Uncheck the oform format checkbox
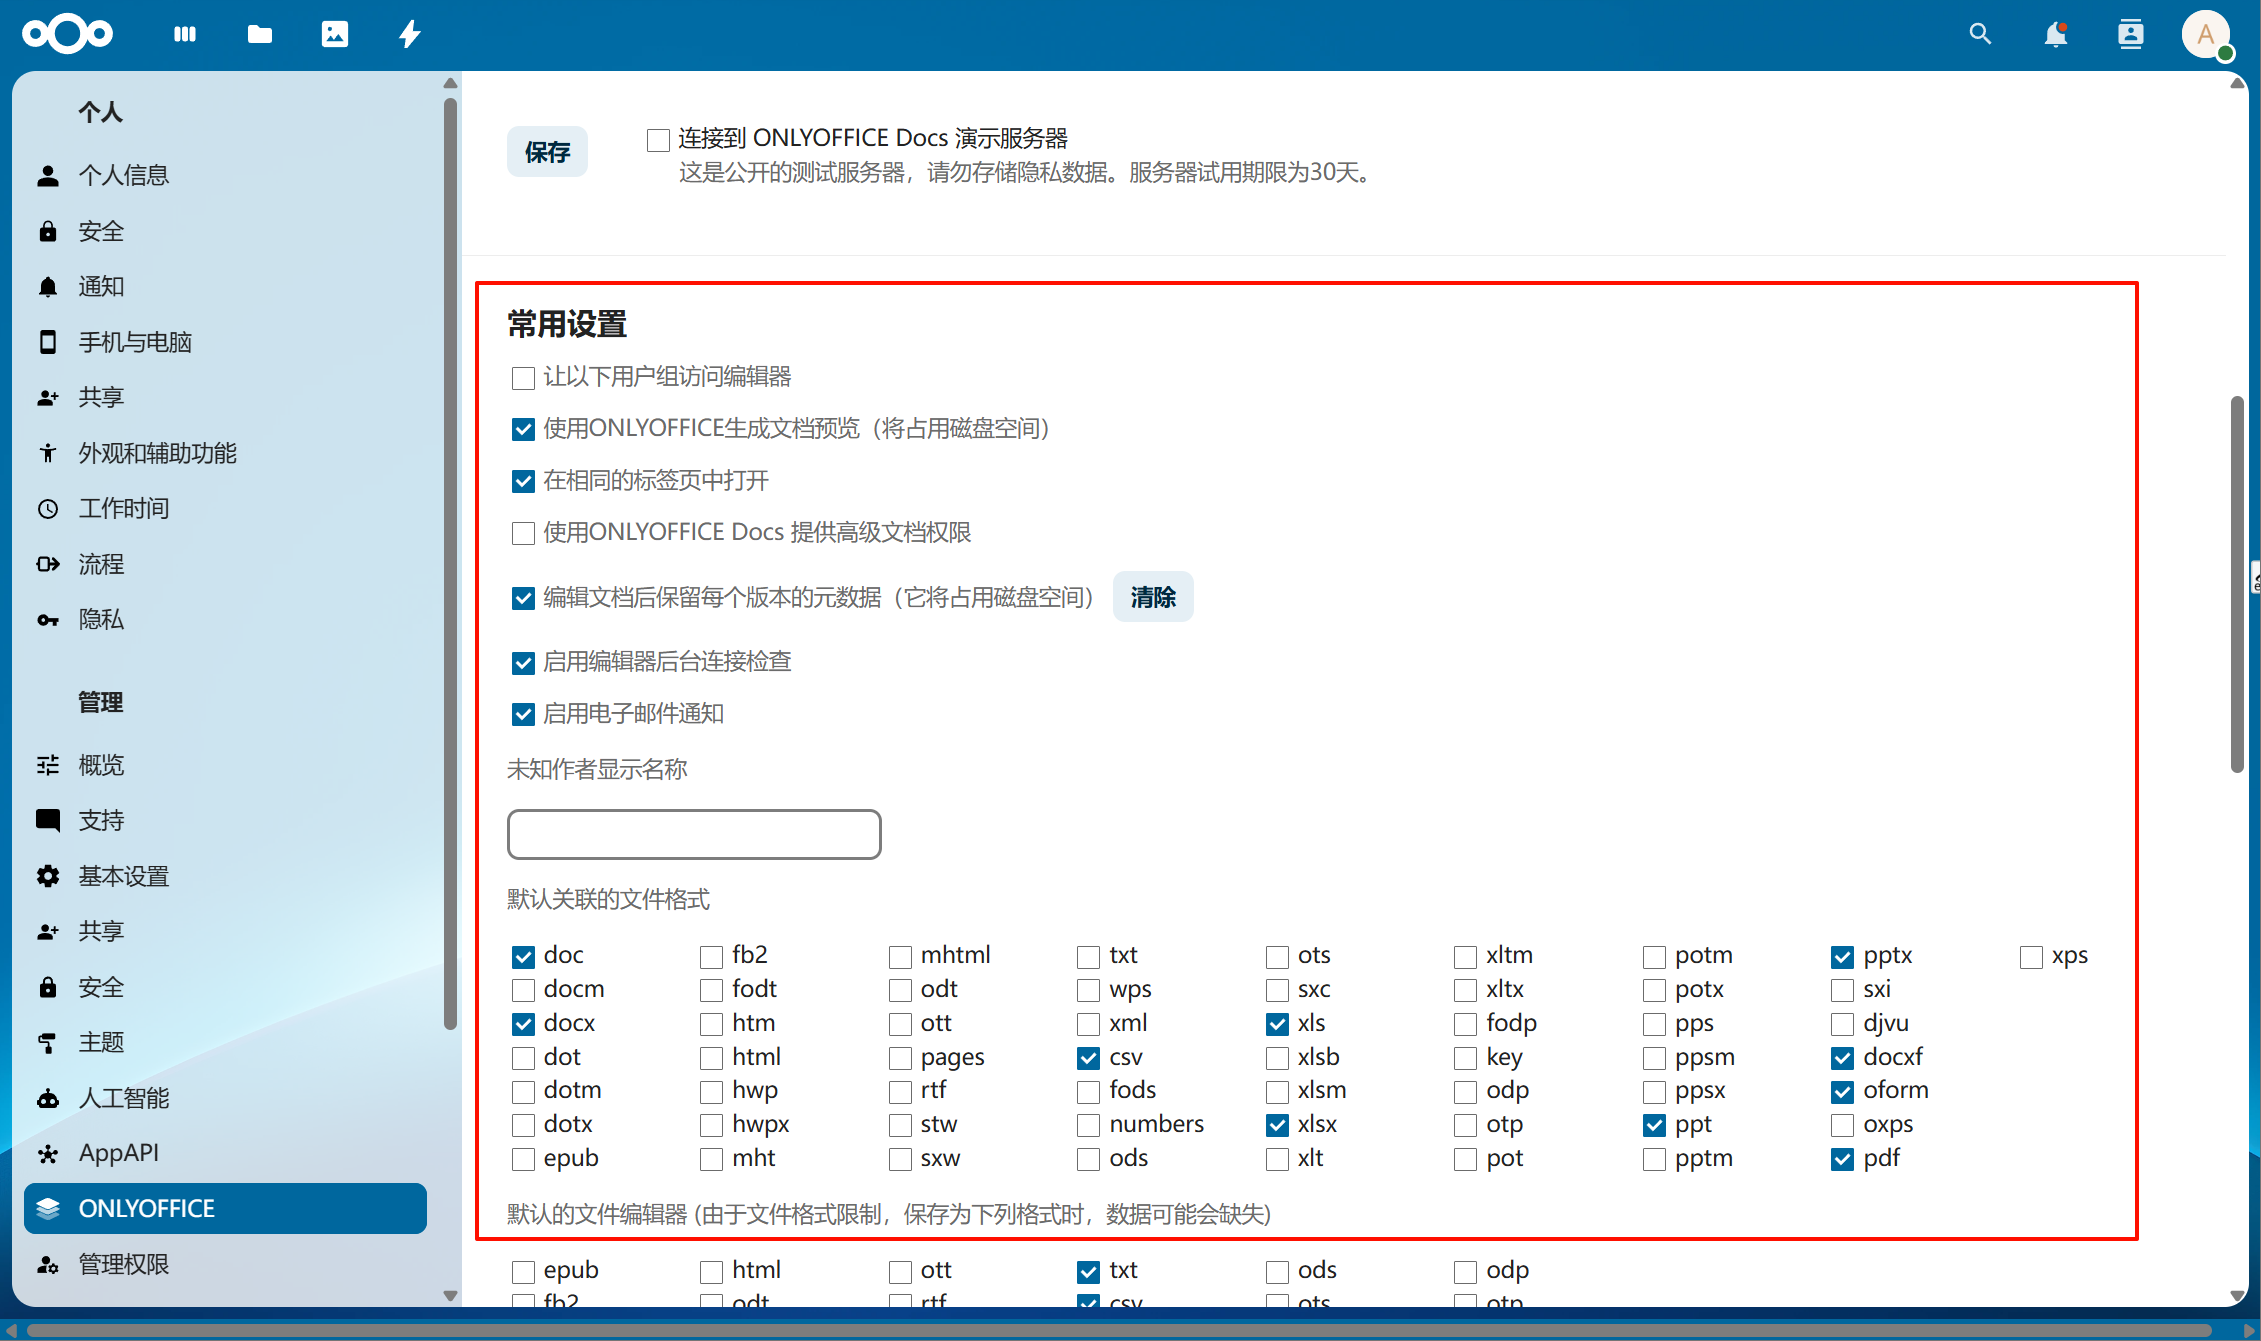Screen dimensions: 2261x1341 1842,1092
